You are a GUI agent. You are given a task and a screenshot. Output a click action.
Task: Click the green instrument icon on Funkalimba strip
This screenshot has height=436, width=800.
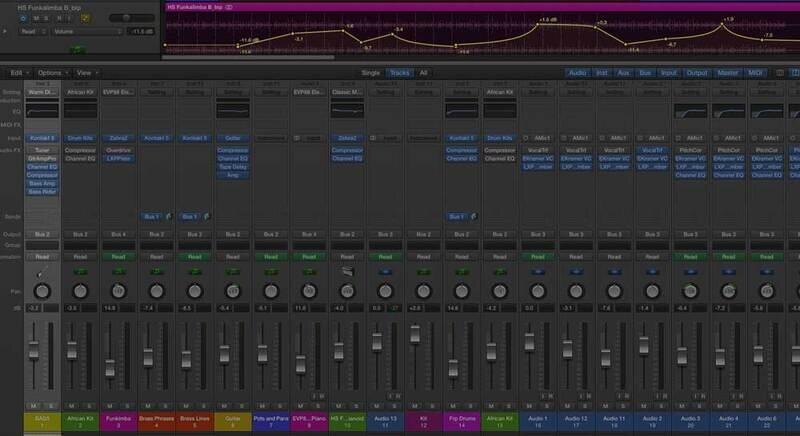click(x=118, y=272)
